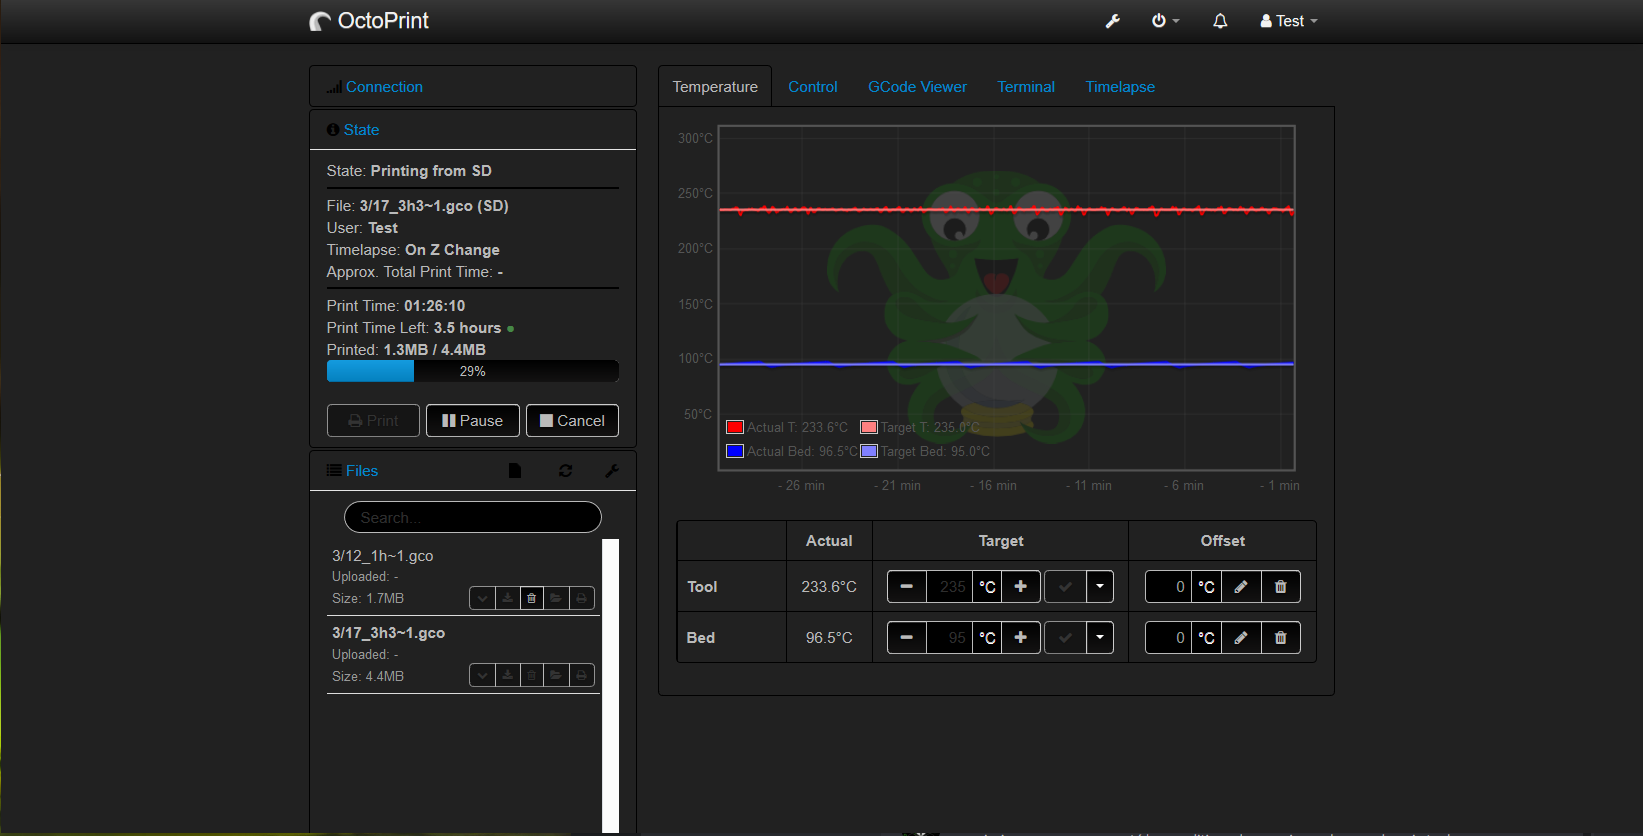Increase Bed target temperature with plus
Viewport: 1643px width, 836px height.
coord(1021,638)
